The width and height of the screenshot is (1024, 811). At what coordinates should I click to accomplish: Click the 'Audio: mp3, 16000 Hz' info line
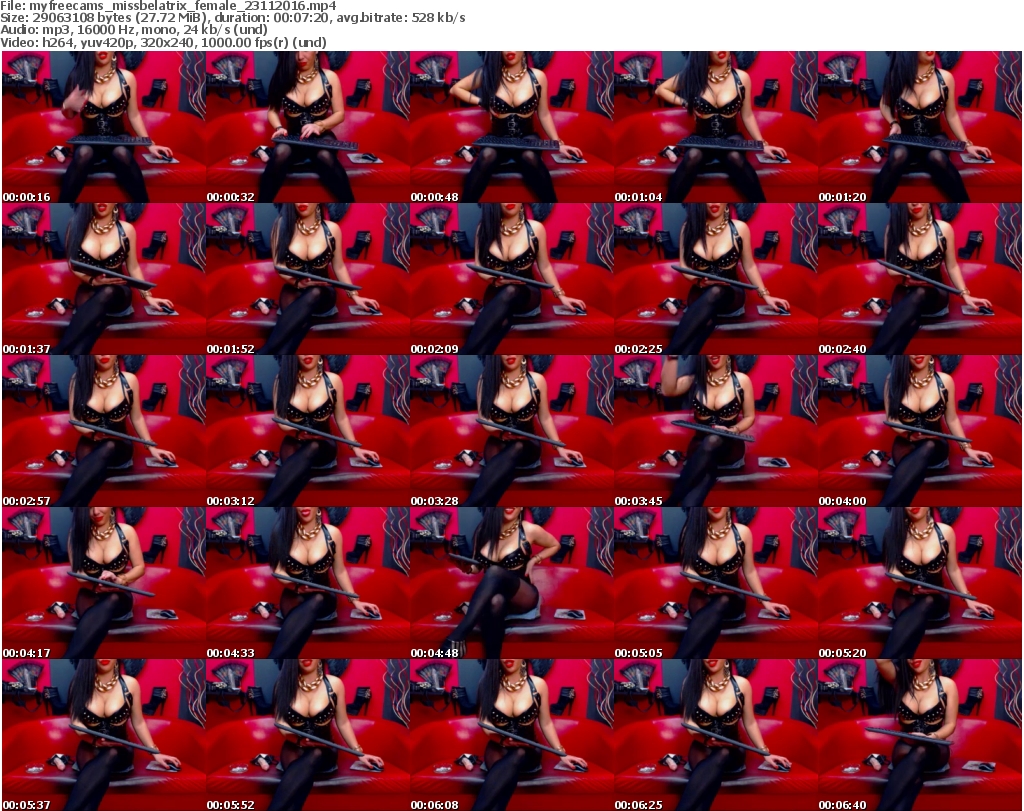(x=134, y=30)
